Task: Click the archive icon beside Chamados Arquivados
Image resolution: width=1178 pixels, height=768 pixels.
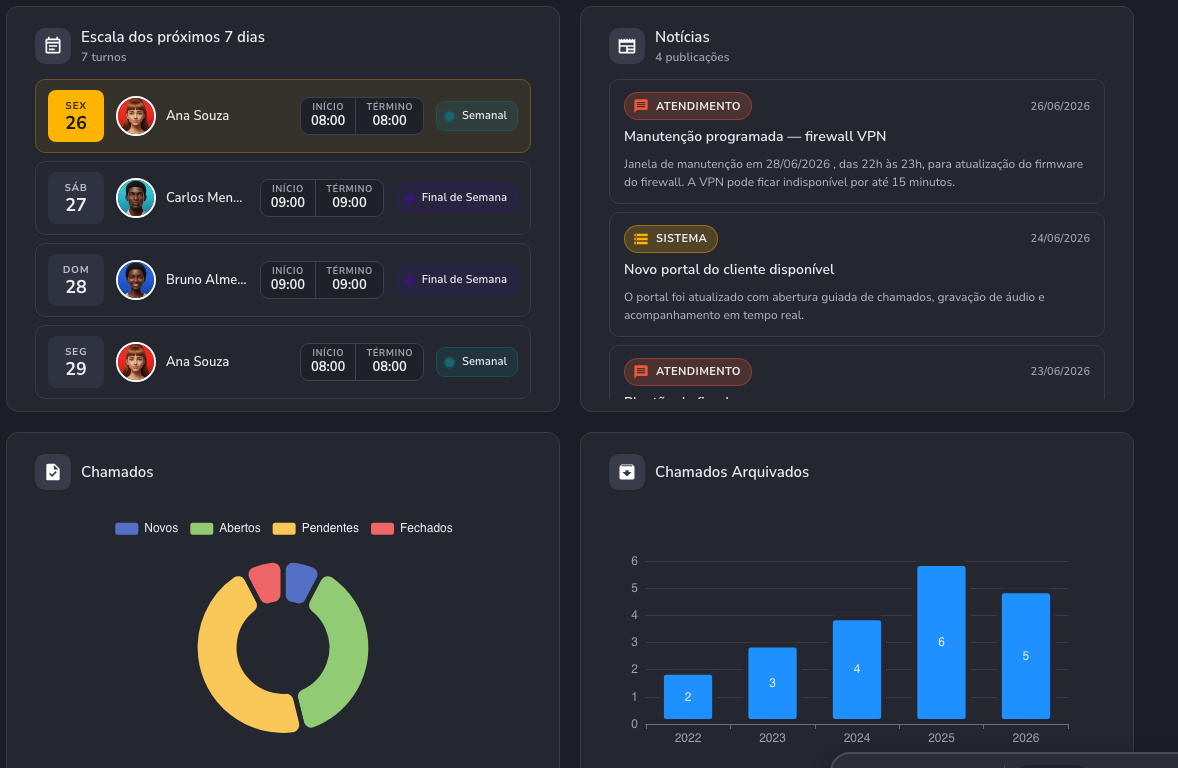Action: (x=627, y=472)
